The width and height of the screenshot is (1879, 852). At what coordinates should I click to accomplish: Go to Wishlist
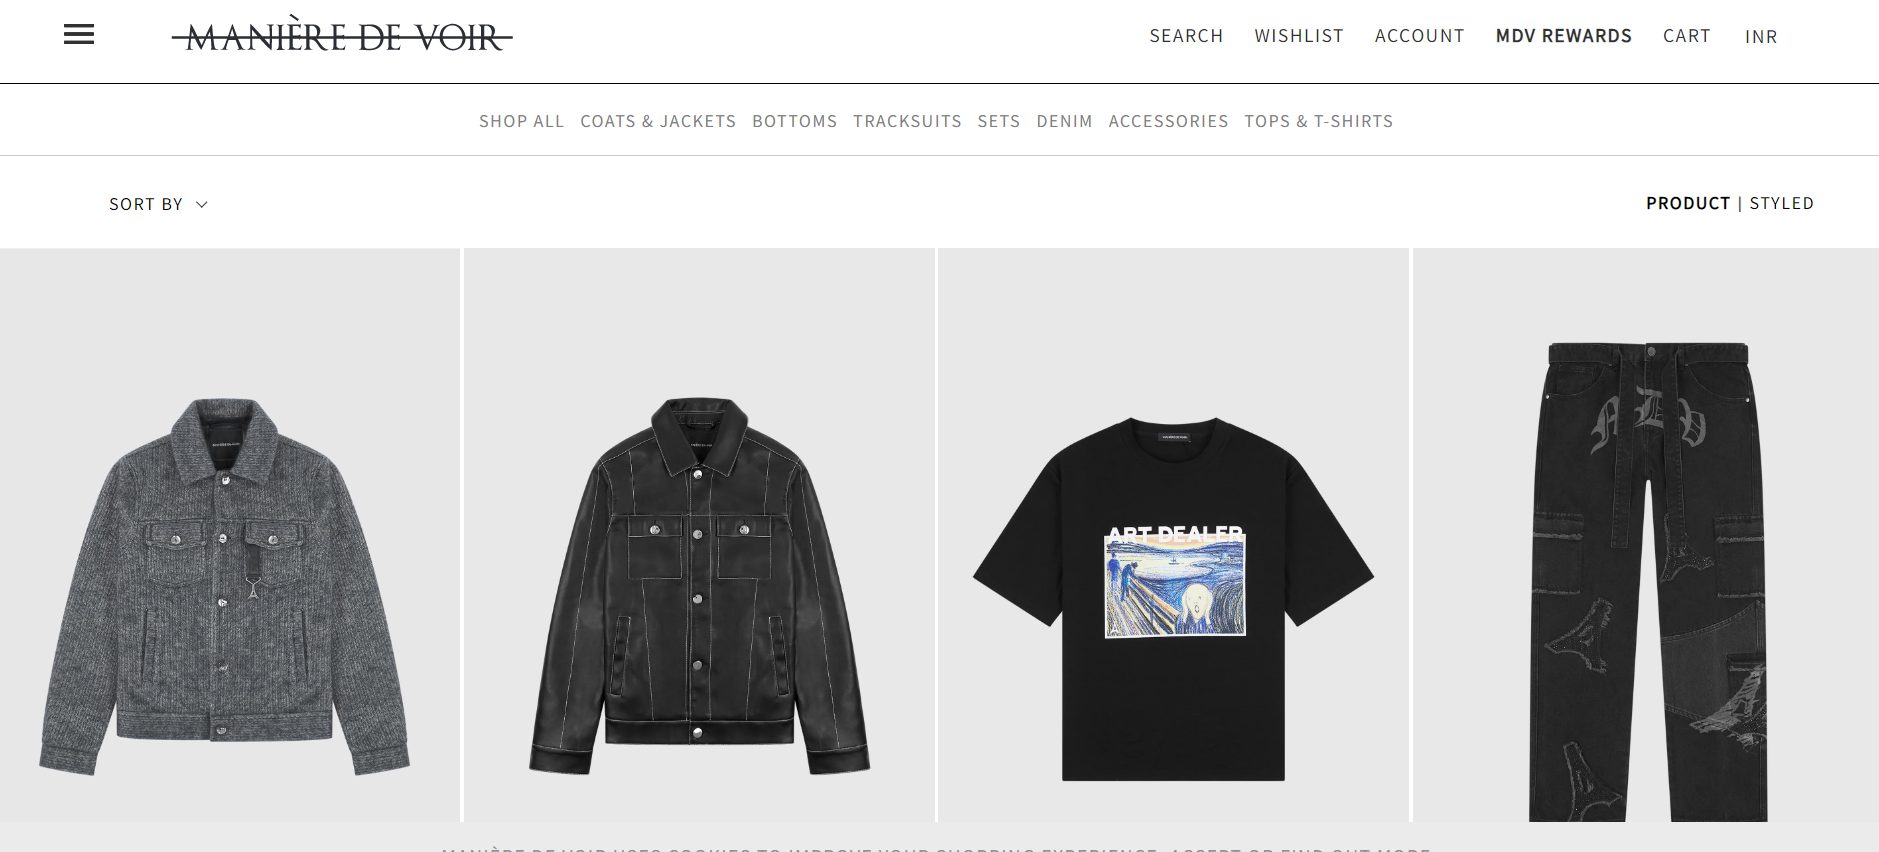[1299, 36]
